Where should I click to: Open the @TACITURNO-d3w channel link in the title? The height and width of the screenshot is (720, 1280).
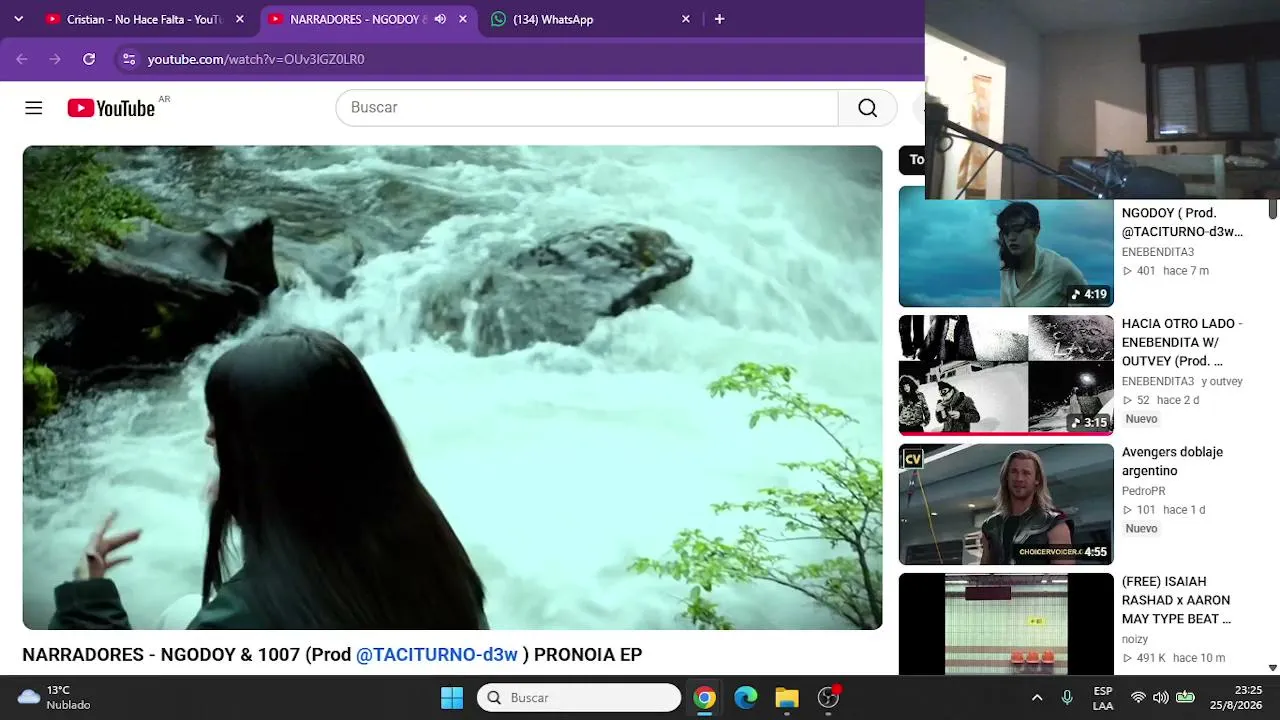(437, 655)
